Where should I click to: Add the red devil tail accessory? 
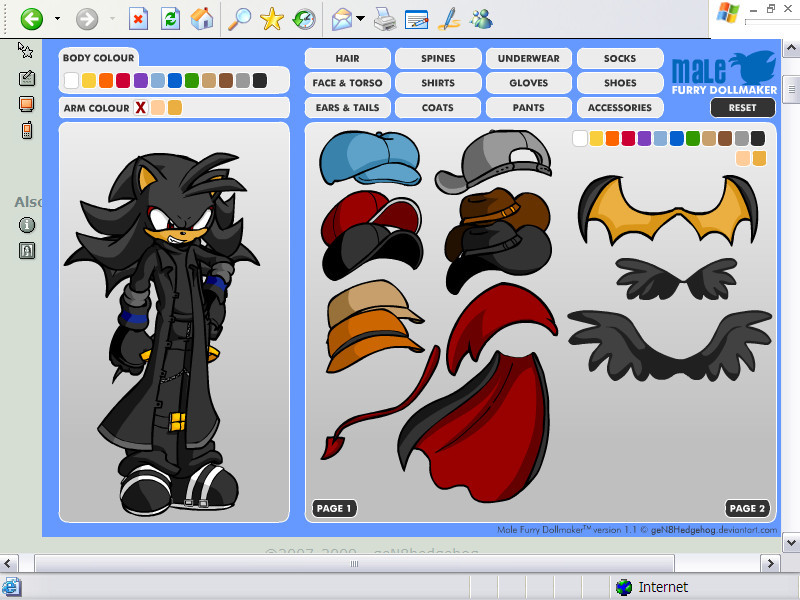tap(380, 403)
